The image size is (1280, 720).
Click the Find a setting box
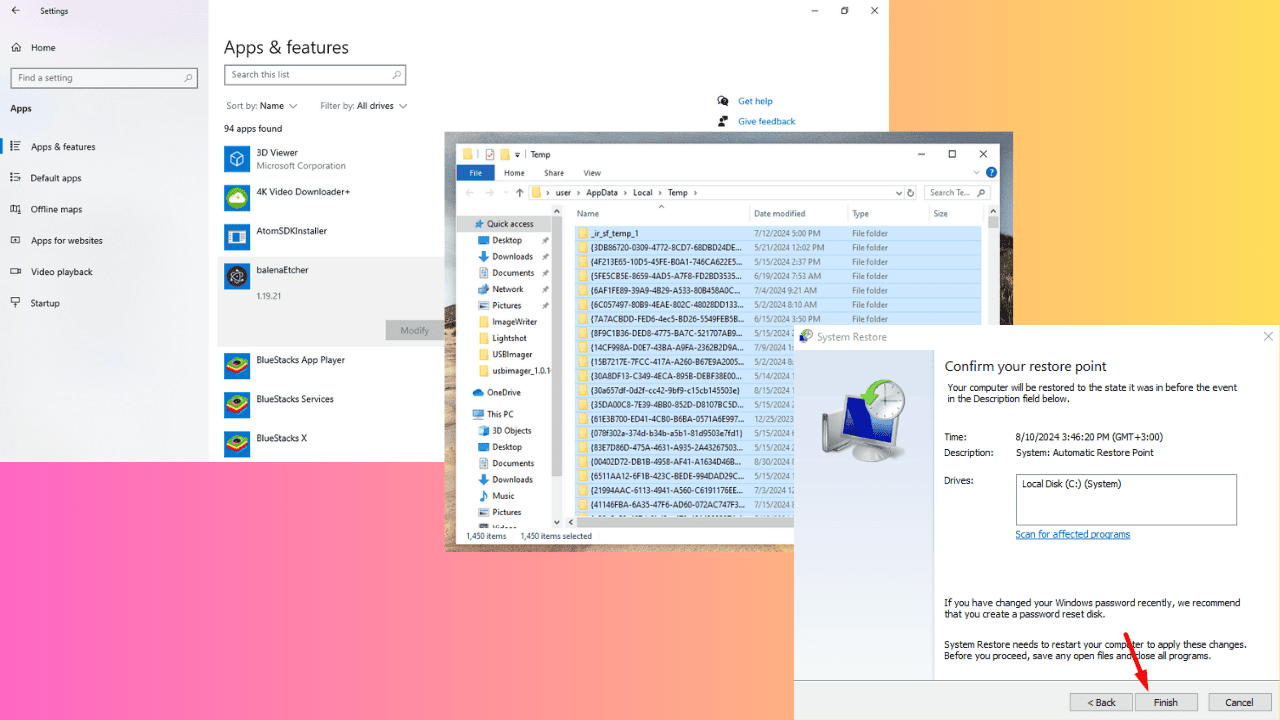tap(104, 78)
